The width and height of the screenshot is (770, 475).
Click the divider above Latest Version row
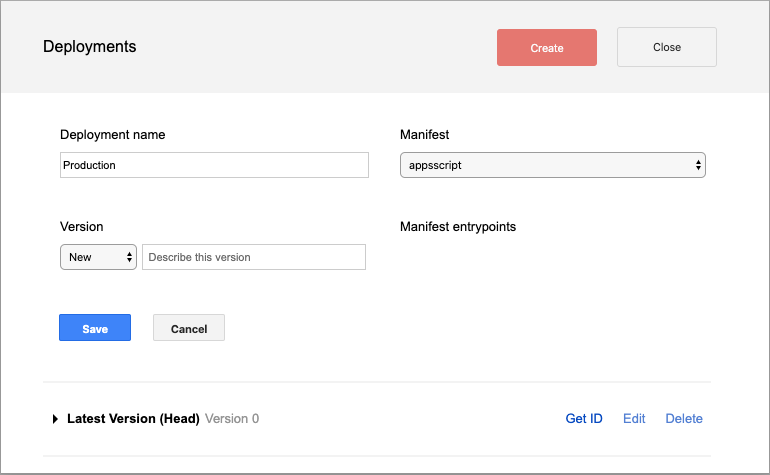pos(377,382)
